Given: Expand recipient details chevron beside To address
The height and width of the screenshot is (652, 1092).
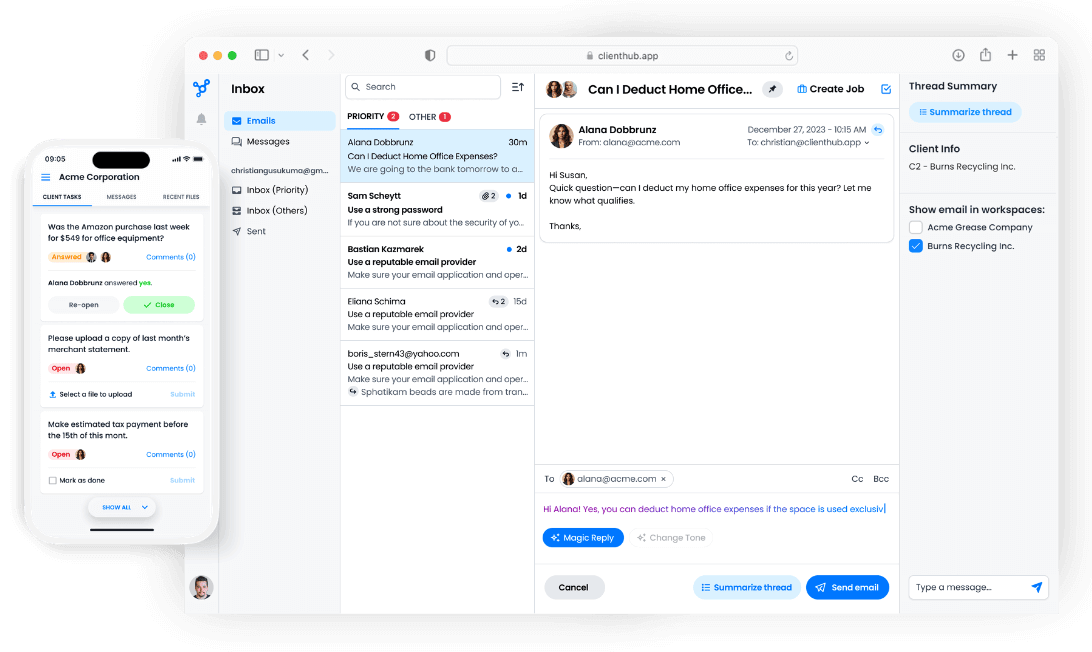Looking at the screenshot, I should click(x=867, y=143).
